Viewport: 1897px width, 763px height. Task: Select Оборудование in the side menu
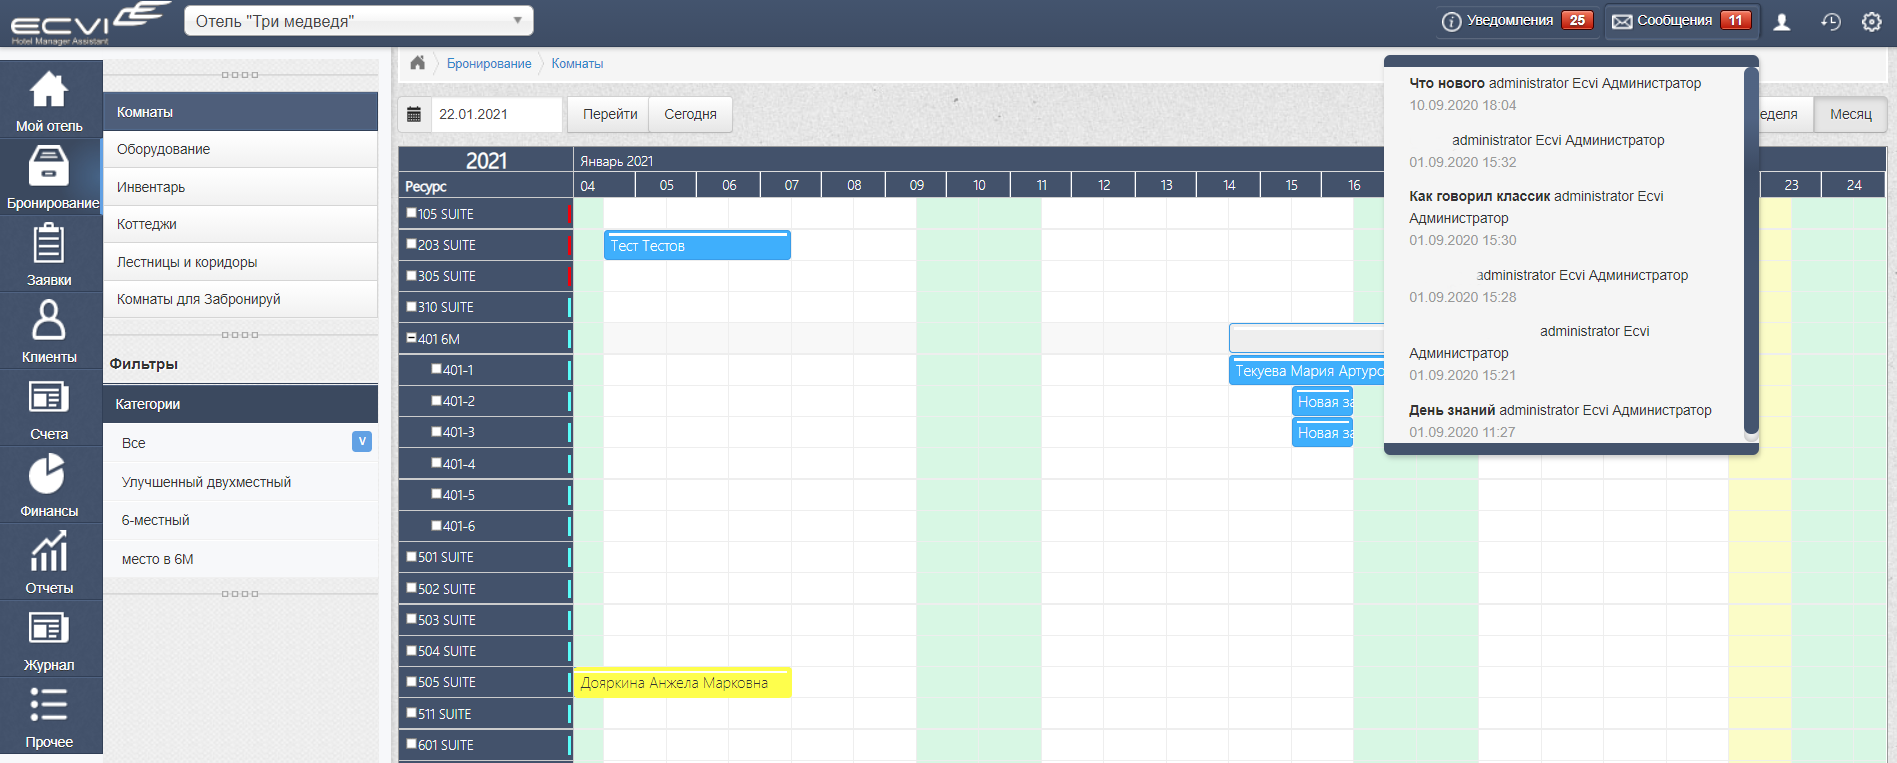[240, 149]
